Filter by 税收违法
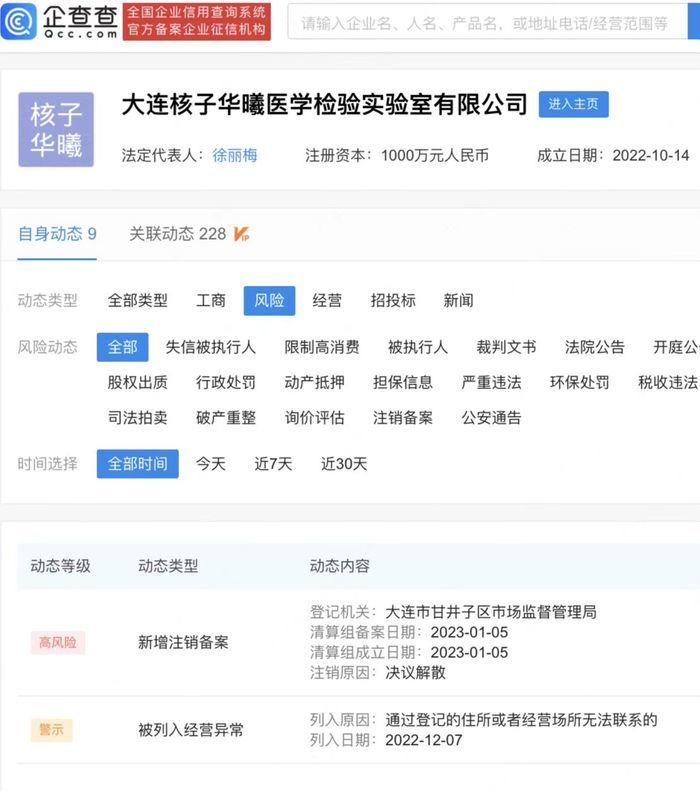 coord(668,382)
